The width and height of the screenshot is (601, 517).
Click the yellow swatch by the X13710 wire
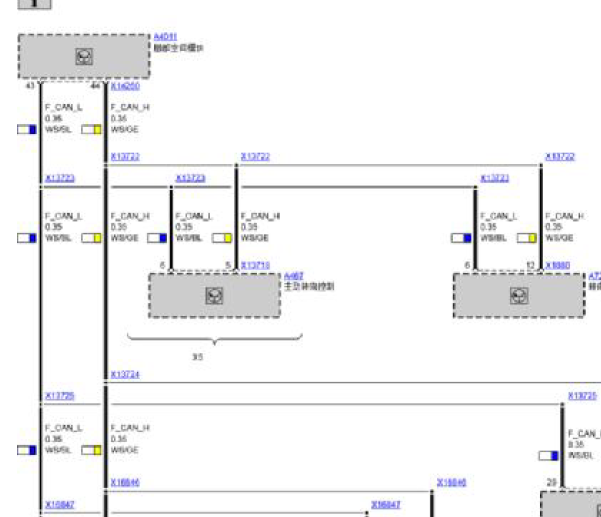[x=222, y=238]
